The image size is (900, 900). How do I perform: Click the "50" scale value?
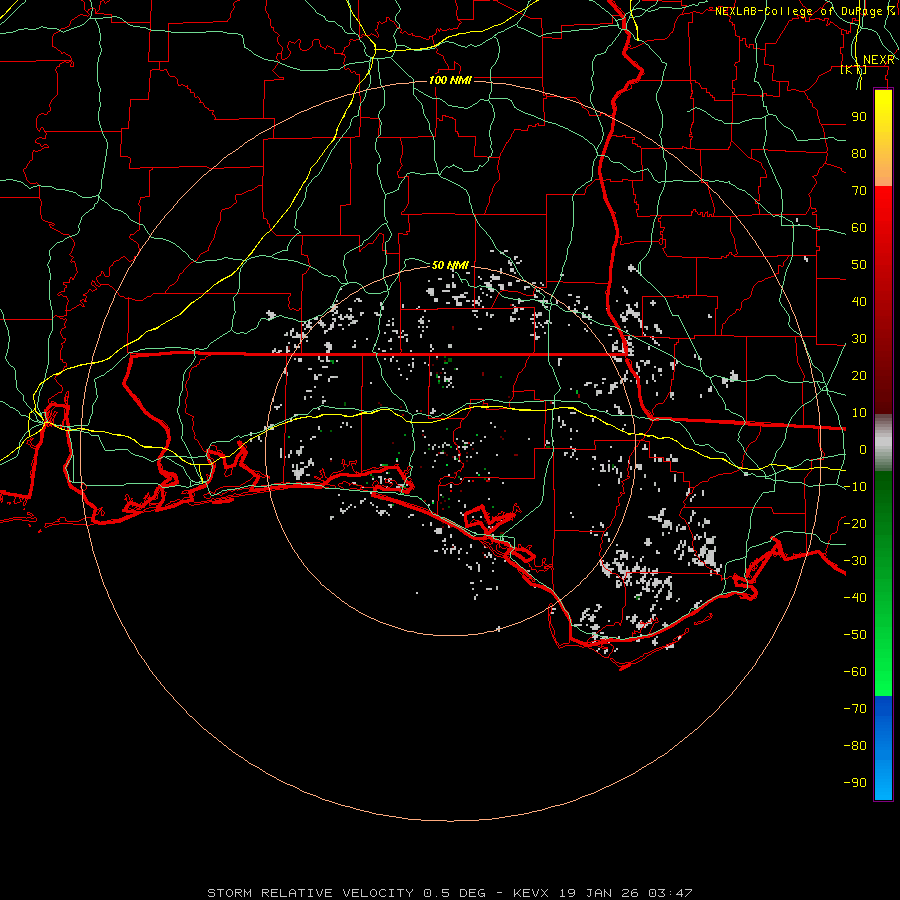(x=859, y=265)
